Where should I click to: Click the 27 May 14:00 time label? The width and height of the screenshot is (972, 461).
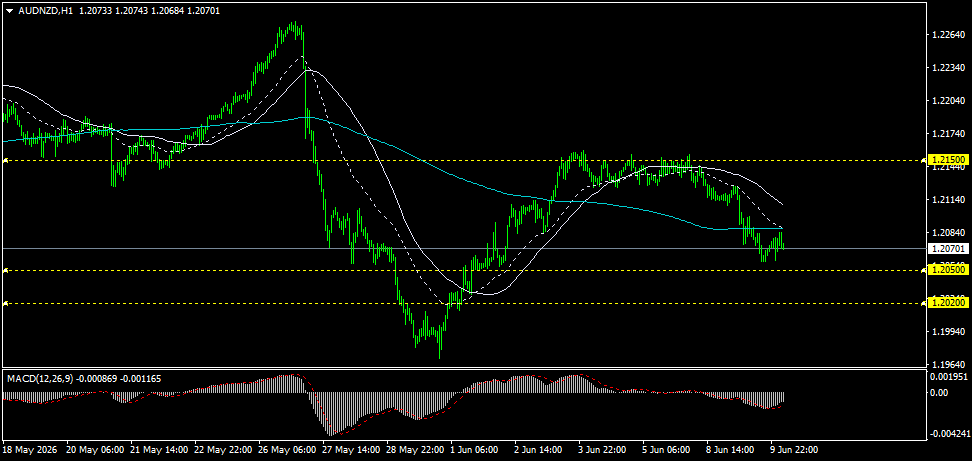coord(351,449)
